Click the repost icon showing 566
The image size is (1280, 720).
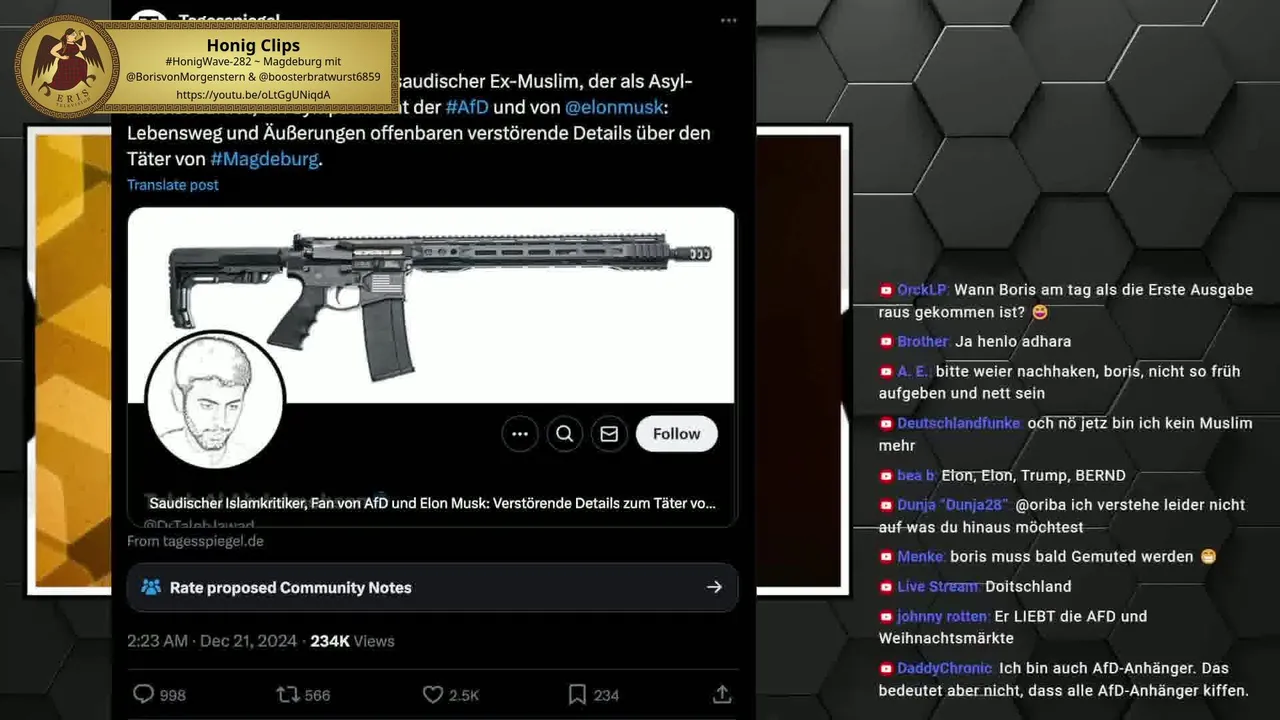287,694
